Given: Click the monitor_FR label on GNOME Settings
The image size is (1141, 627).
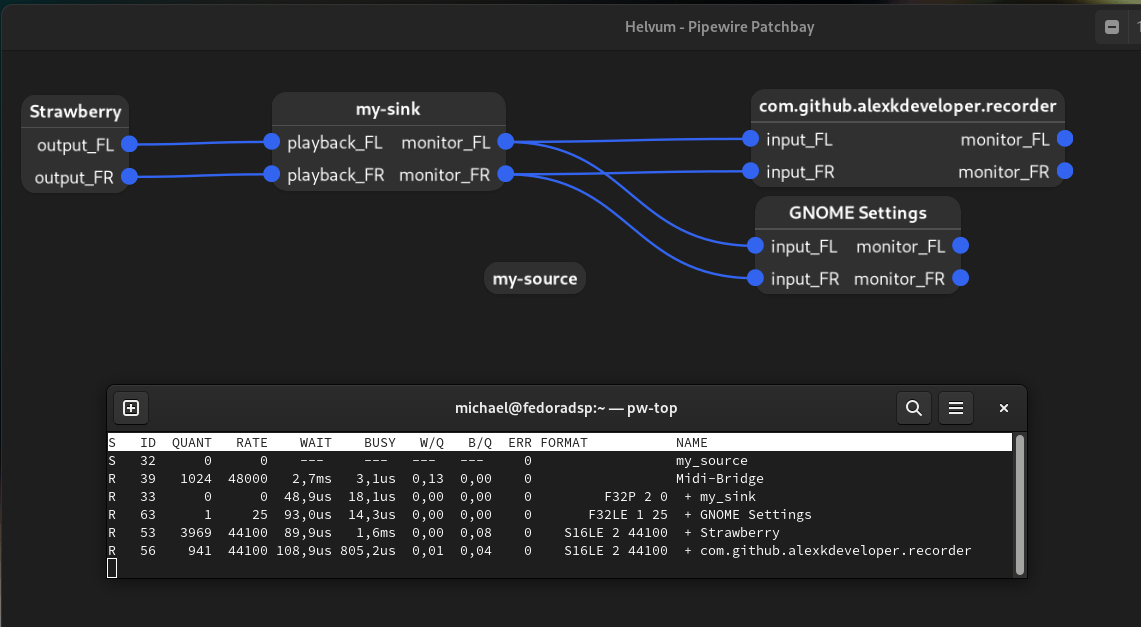Looking at the screenshot, I should pyautogui.click(x=899, y=279).
